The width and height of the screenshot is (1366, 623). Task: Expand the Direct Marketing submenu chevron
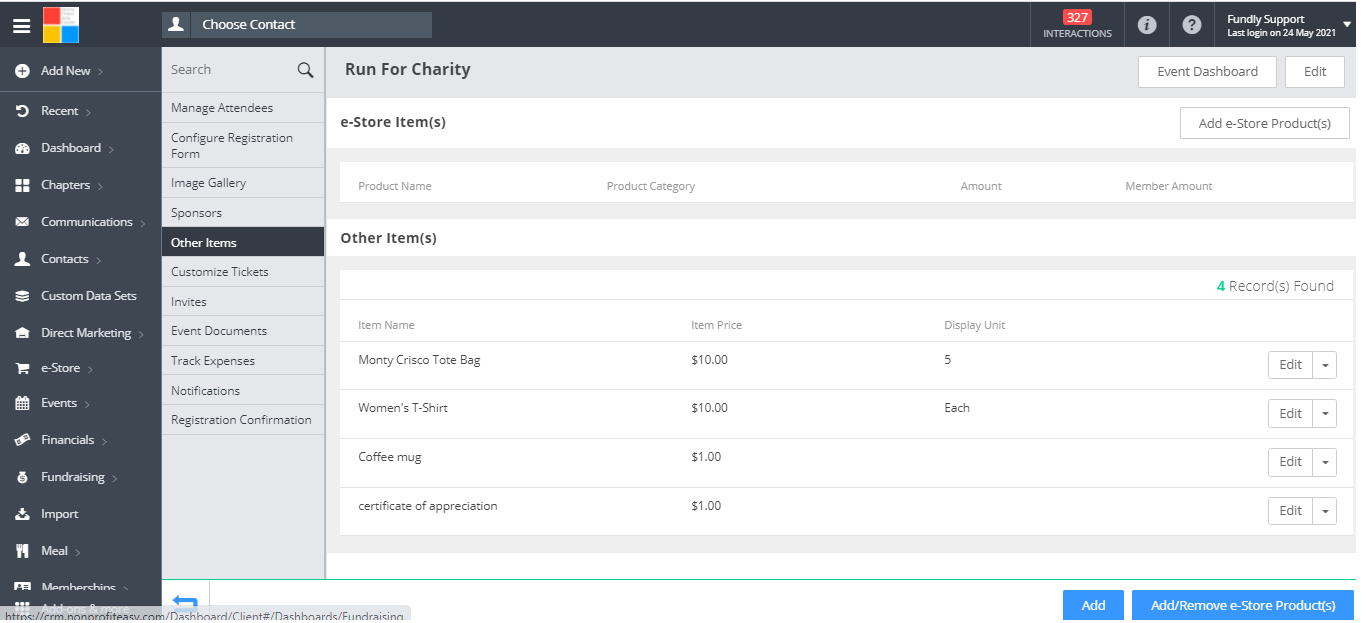coord(141,334)
